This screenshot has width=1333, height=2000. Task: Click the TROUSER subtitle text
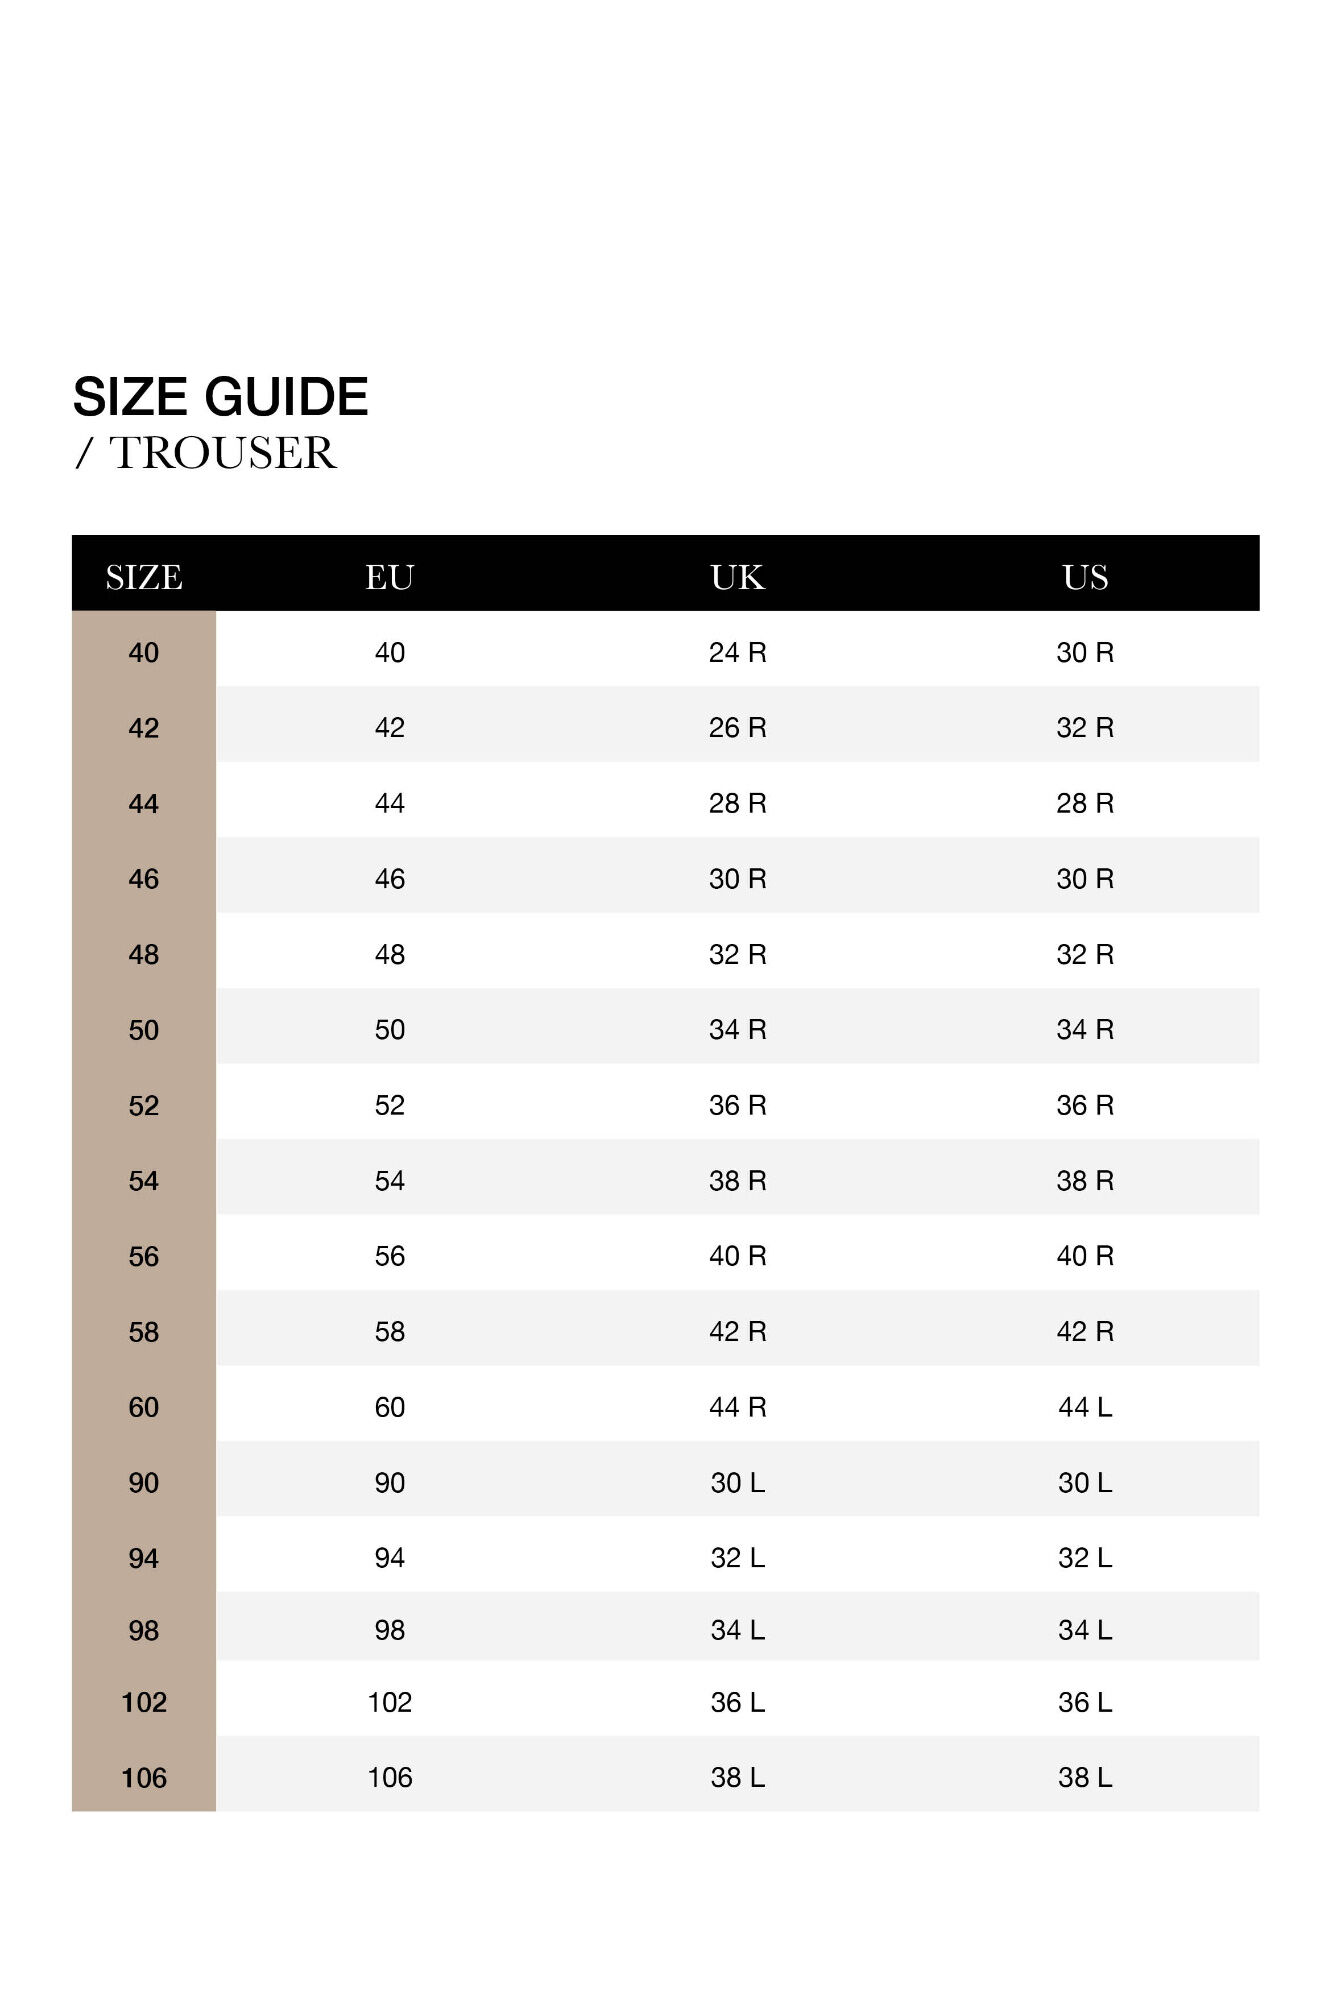pos(222,453)
